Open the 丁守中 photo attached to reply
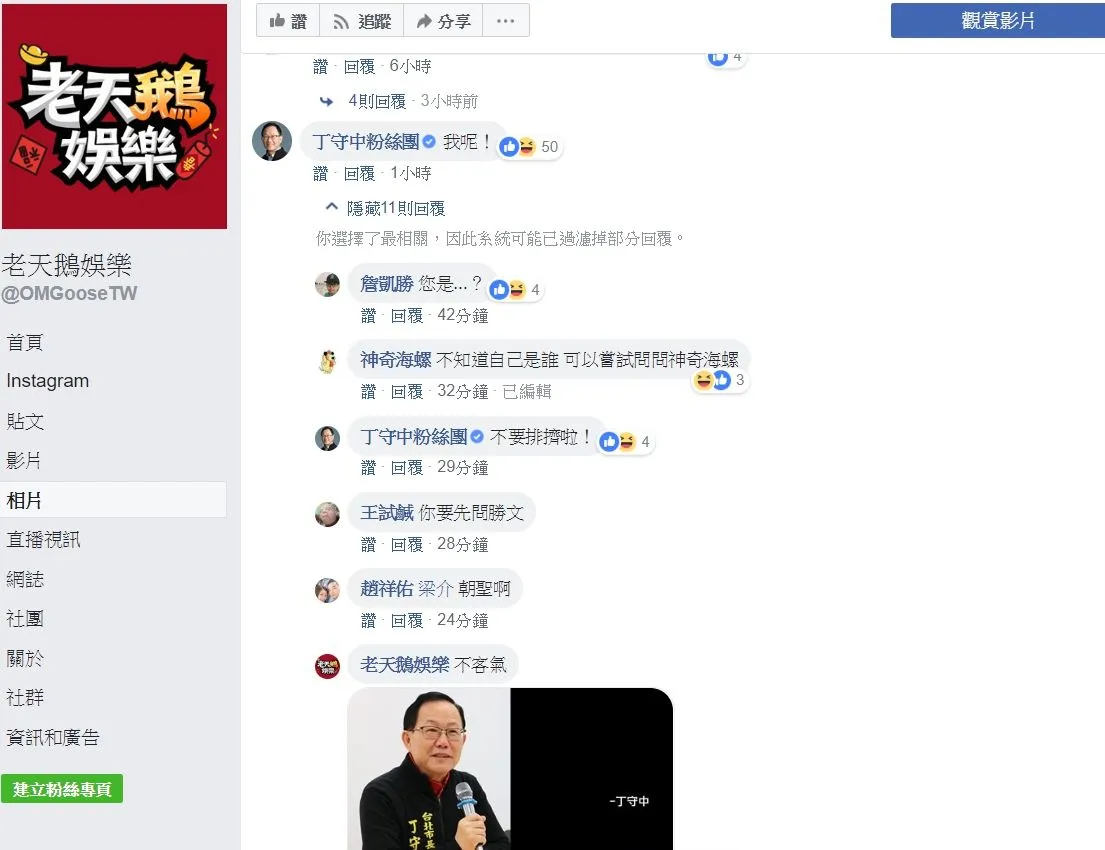Image resolution: width=1105 pixels, height=850 pixels. pyautogui.click(x=510, y=768)
